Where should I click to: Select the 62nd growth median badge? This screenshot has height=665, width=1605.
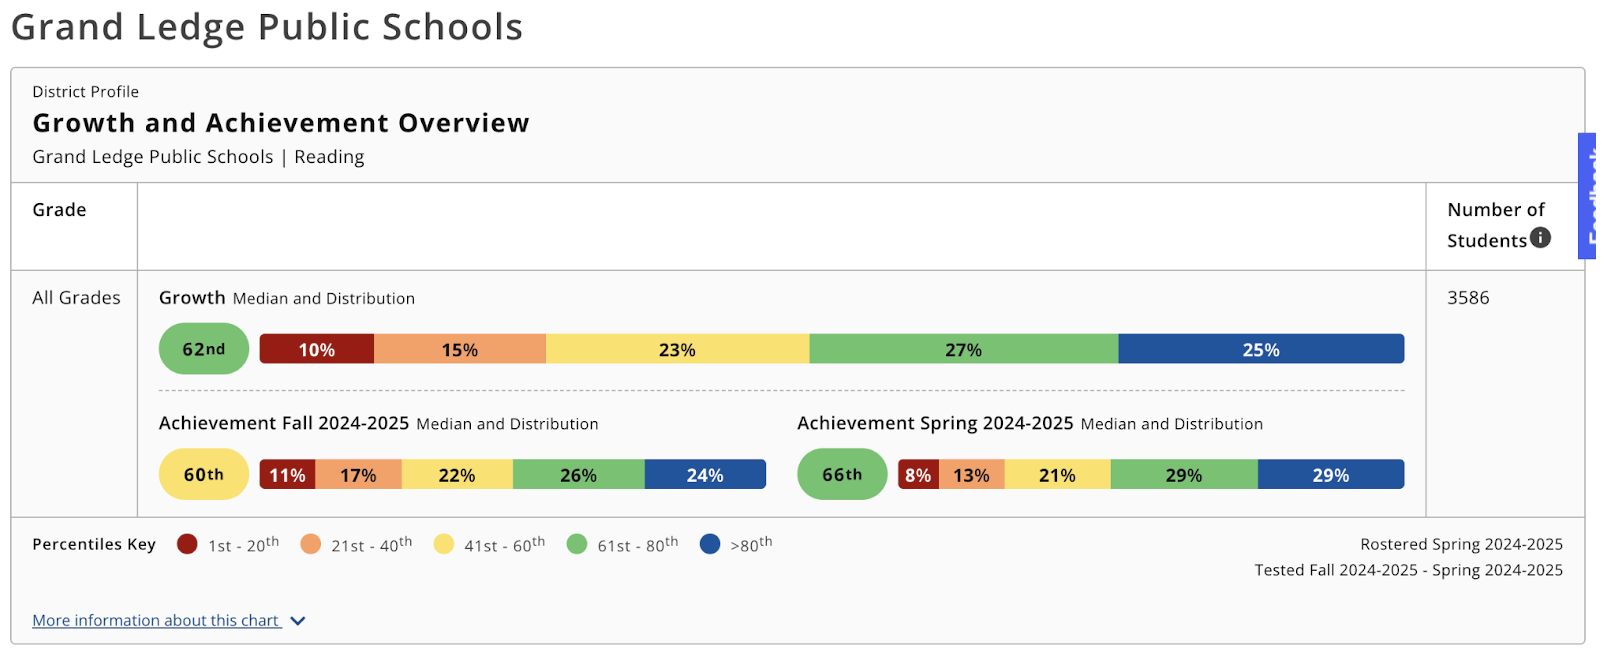tap(204, 349)
